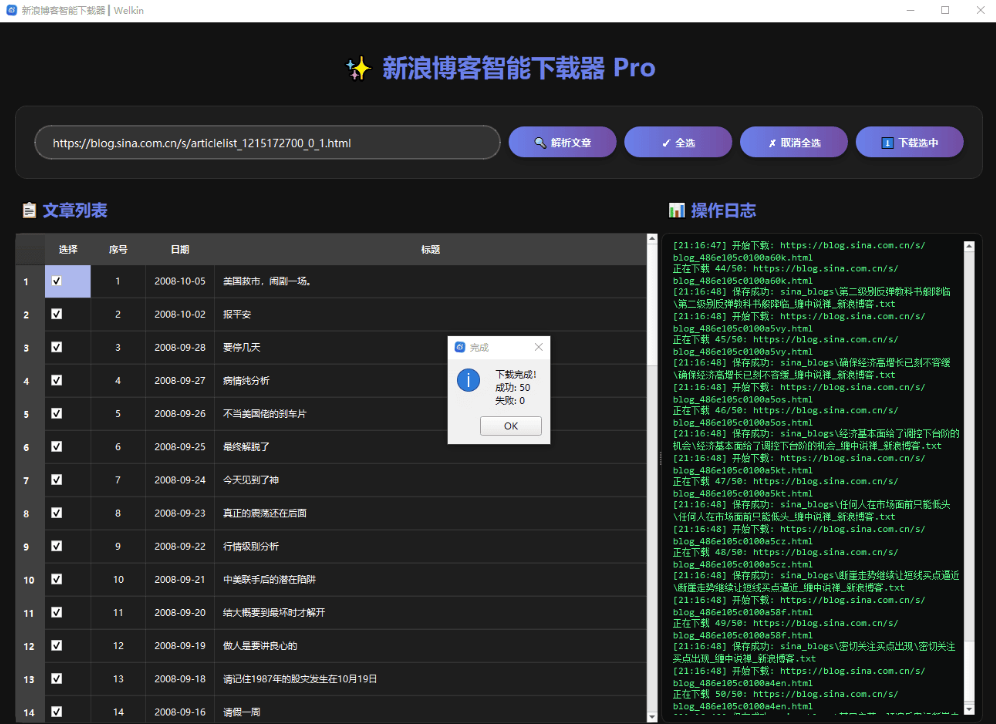Image resolution: width=996 pixels, height=724 pixels.
Task: Click row header number 13
Action: click(29, 679)
